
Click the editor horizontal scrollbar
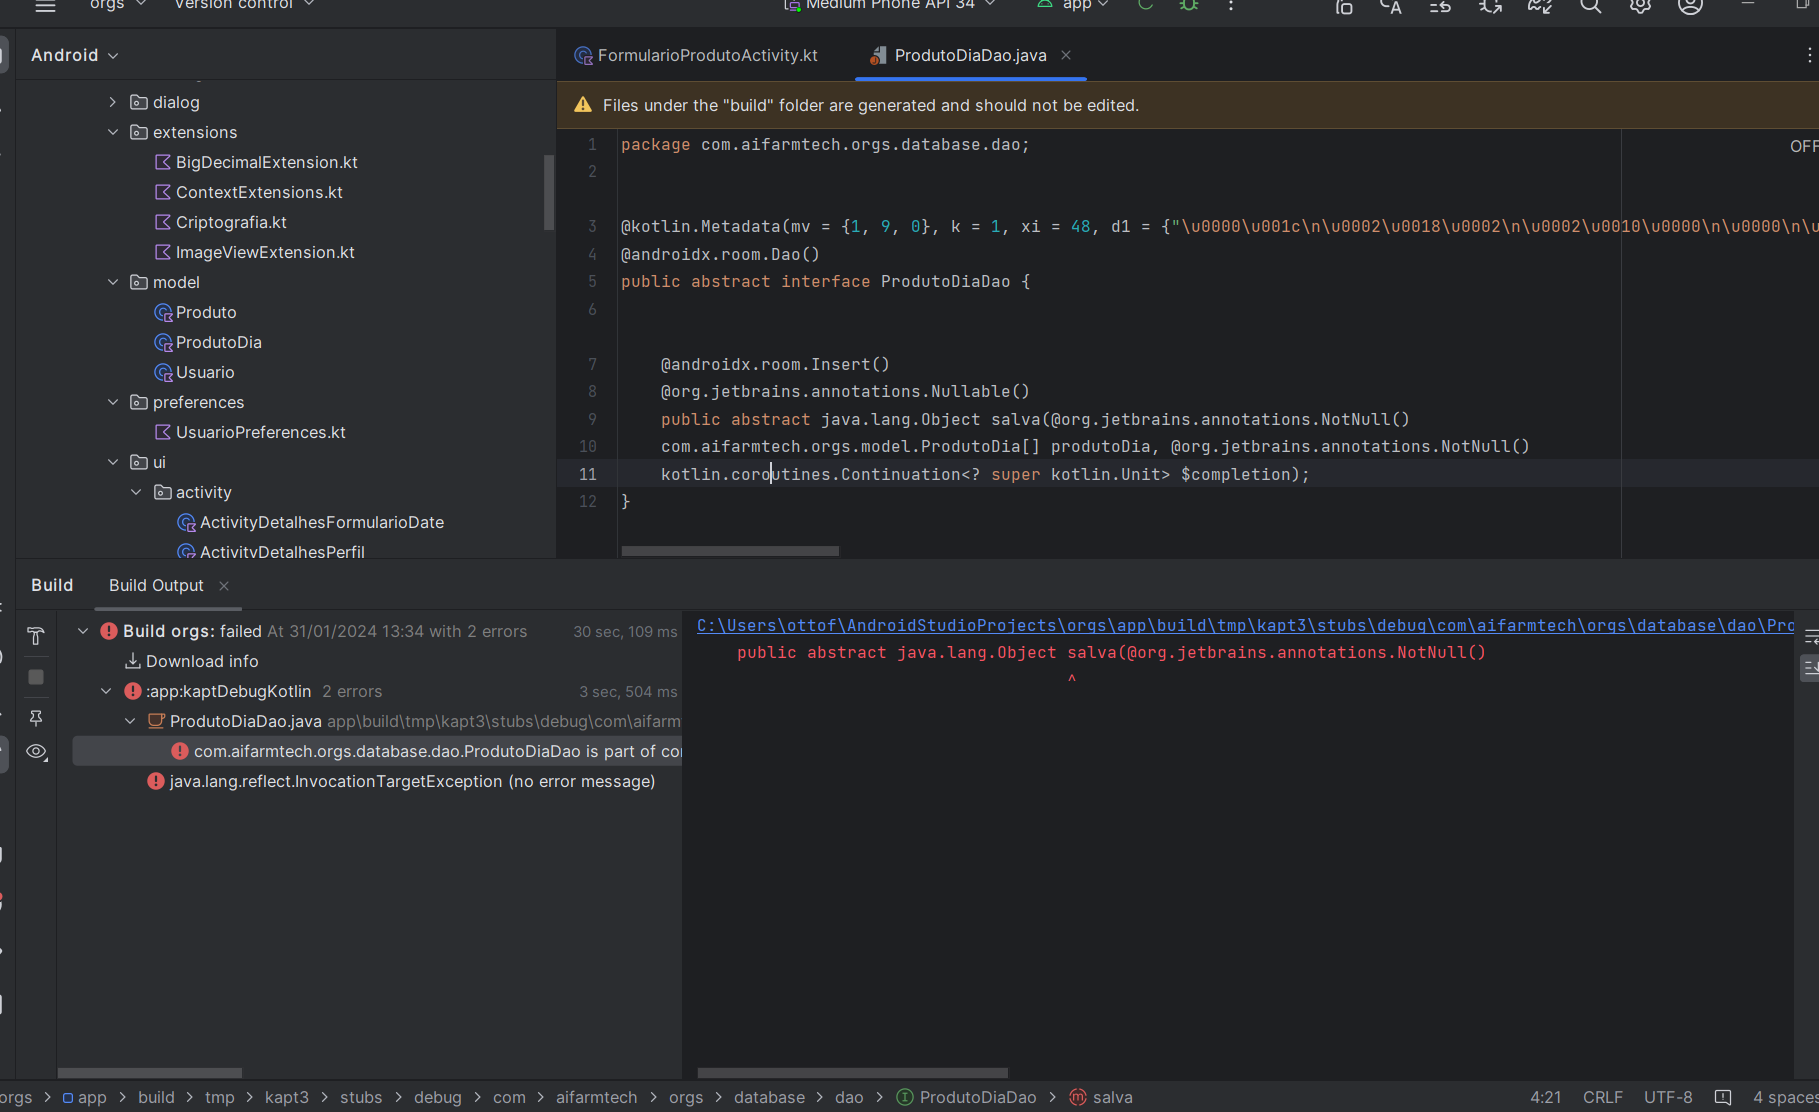(730, 551)
